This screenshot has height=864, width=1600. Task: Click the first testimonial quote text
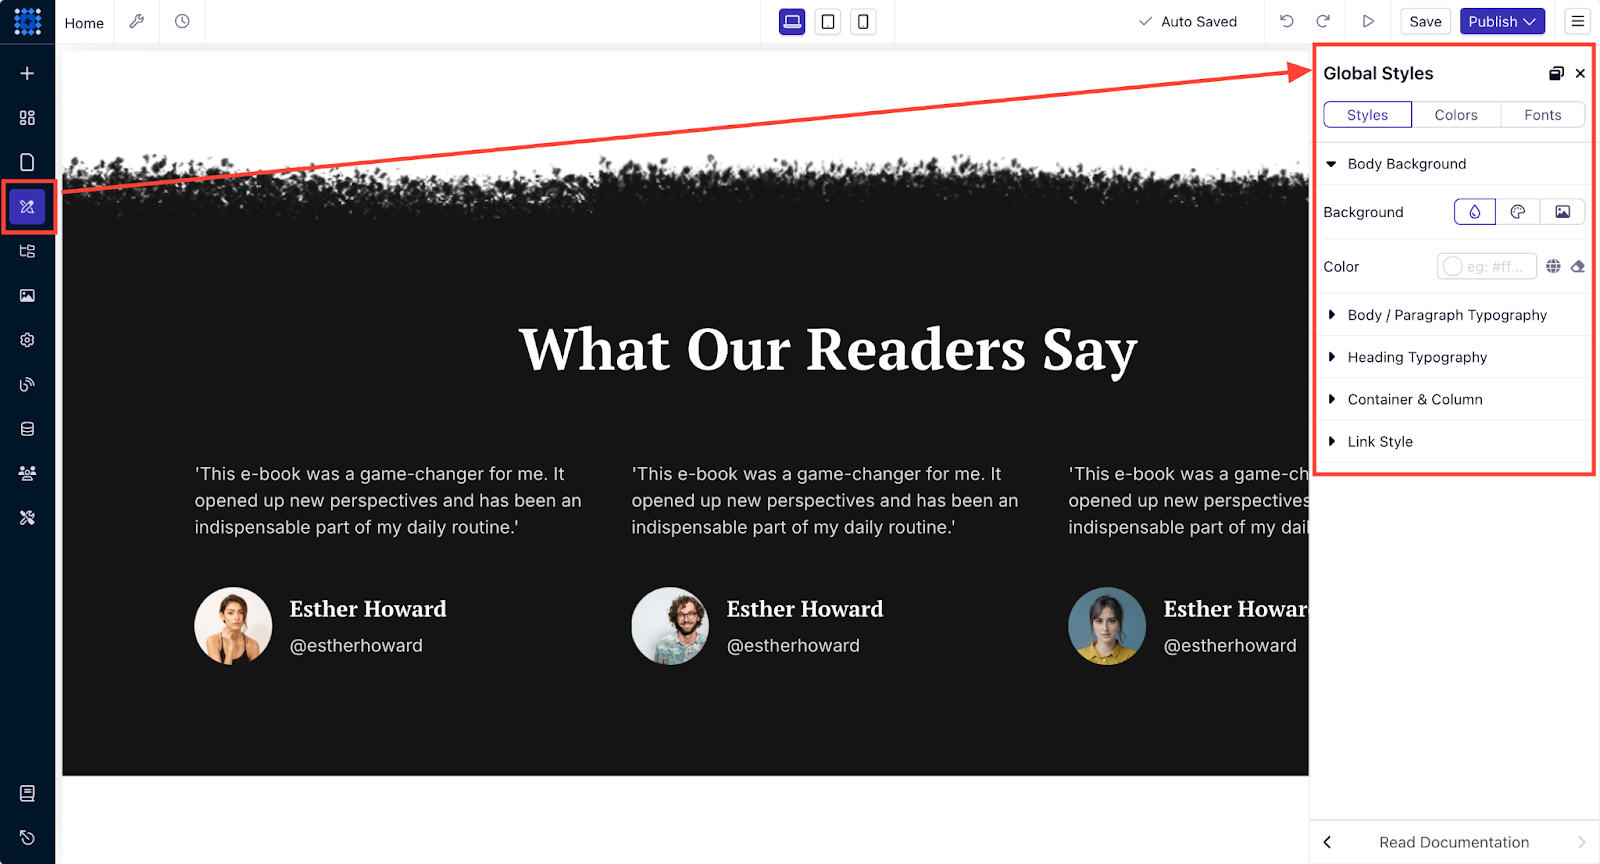tap(388, 500)
